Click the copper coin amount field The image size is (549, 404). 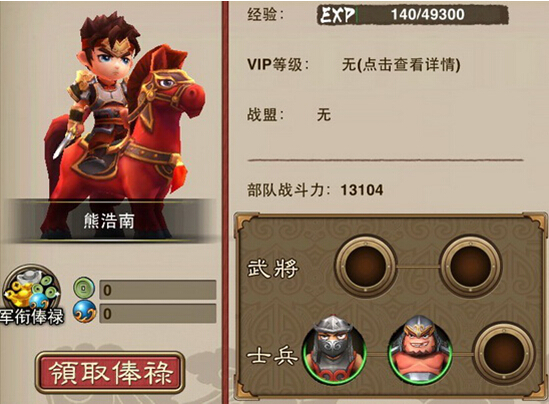pyautogui.click(x=158, y=290)
